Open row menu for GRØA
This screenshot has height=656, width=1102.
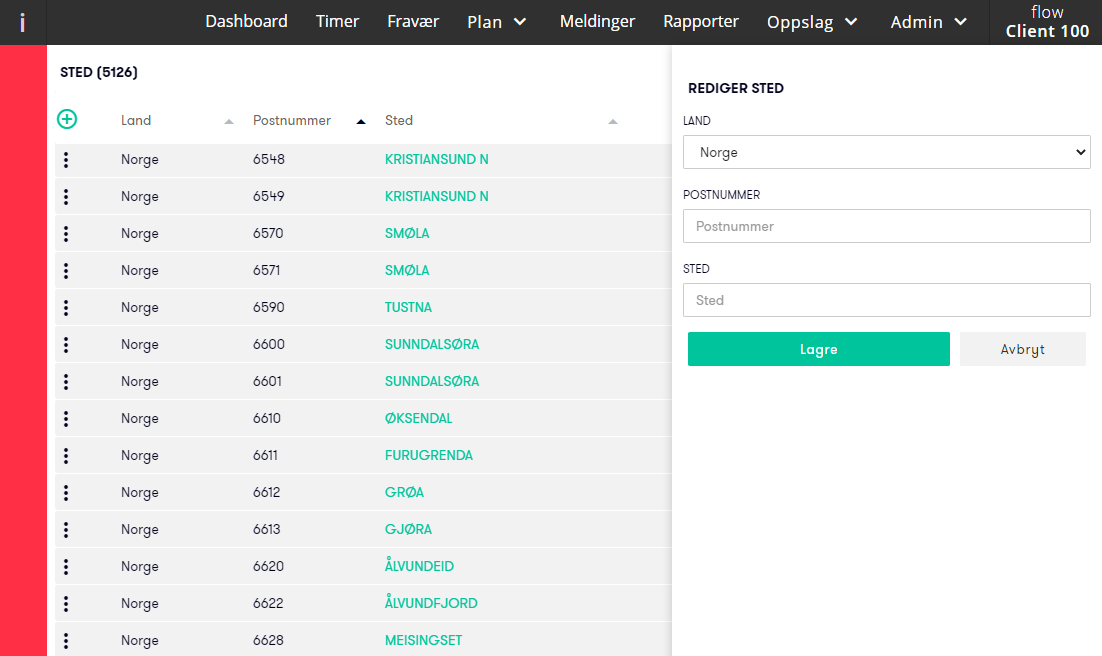click(x=66, y=493)
